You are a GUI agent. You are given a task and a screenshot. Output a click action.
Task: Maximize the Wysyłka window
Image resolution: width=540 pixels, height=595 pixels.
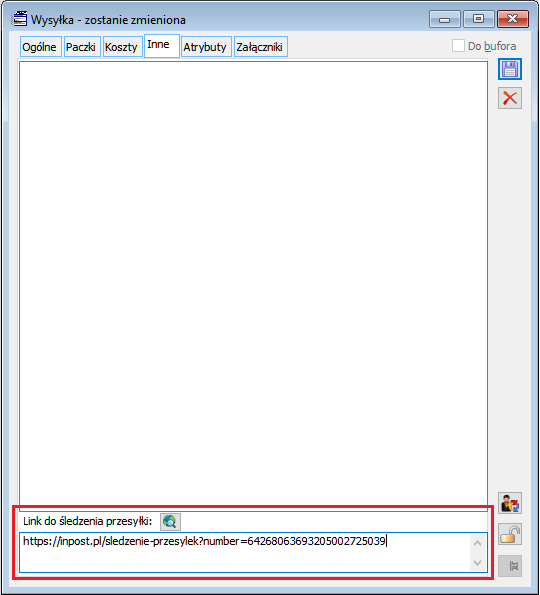pyautogui.click(x=479, y=19)
